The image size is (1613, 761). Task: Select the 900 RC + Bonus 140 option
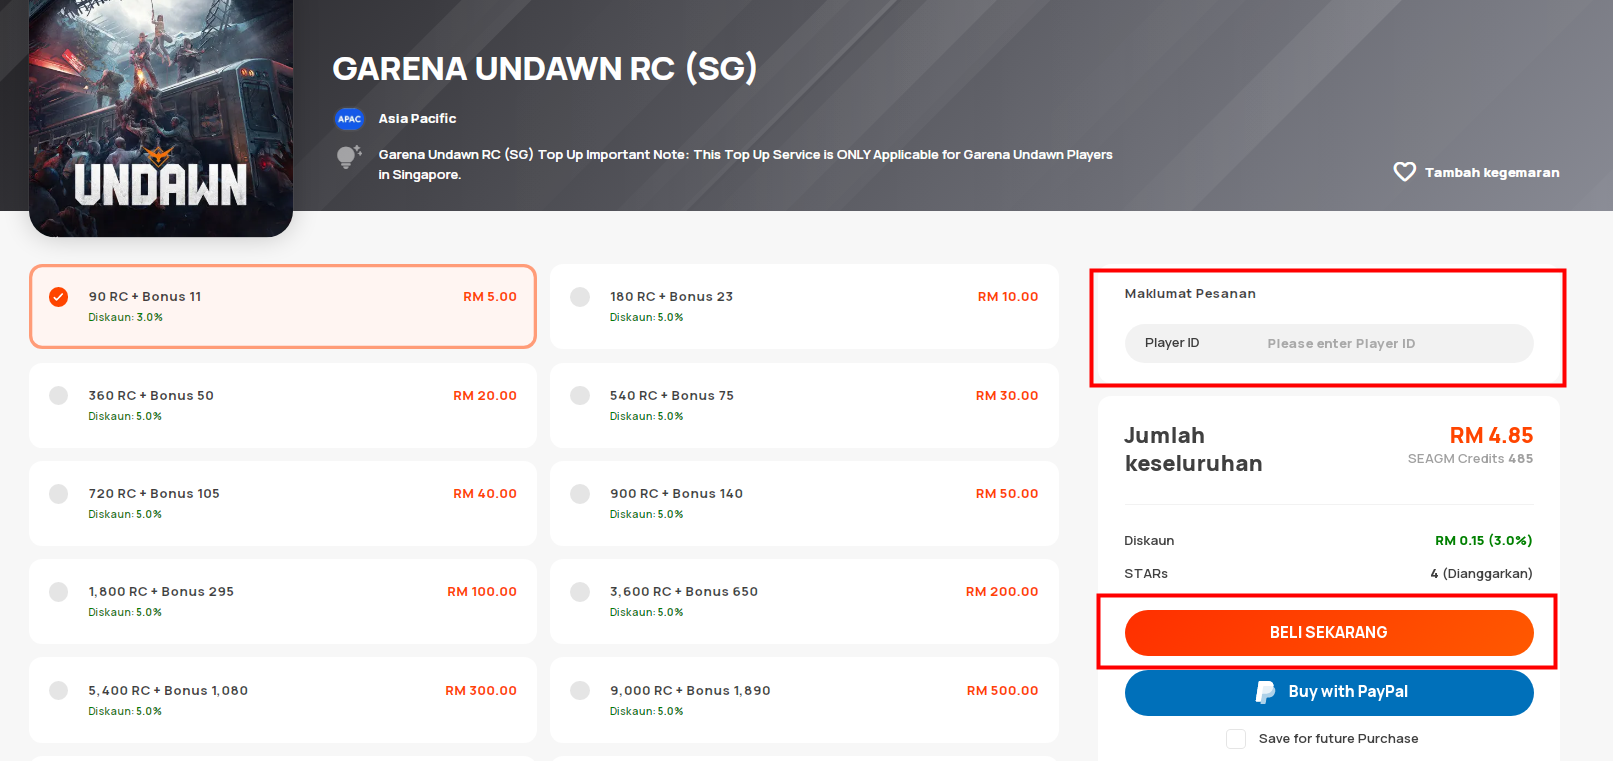click(804, 503)
